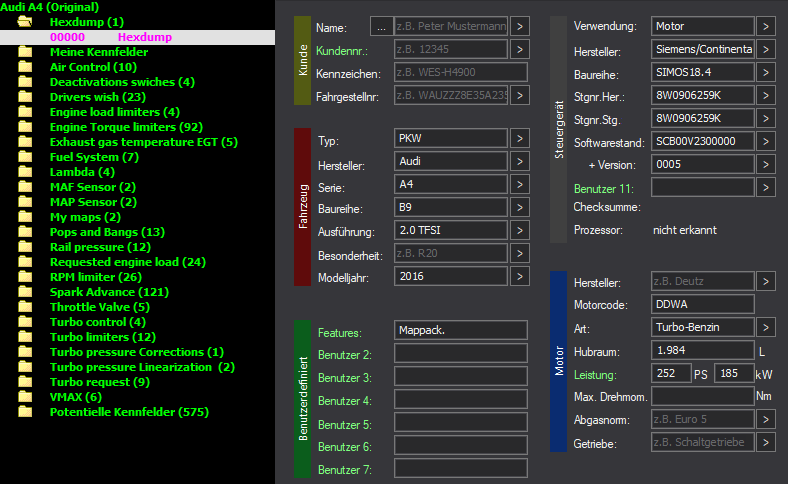Open the arrow list next to Art Turbo-Benzin
This screenshot has height=484, width=788.
pyautogui.click(x=765, y=327)
